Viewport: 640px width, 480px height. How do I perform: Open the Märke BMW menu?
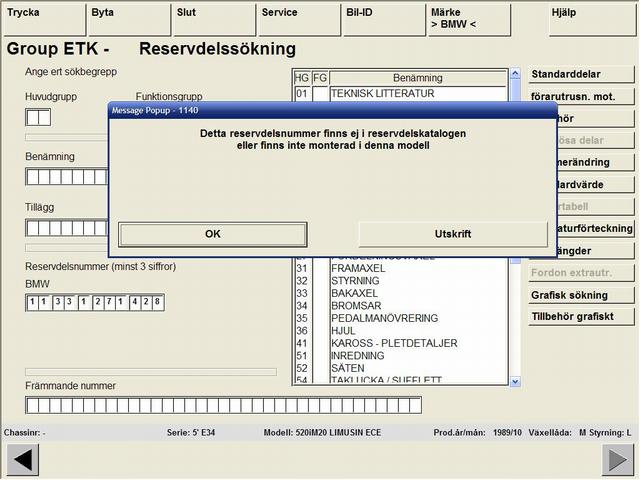point(467,19)
